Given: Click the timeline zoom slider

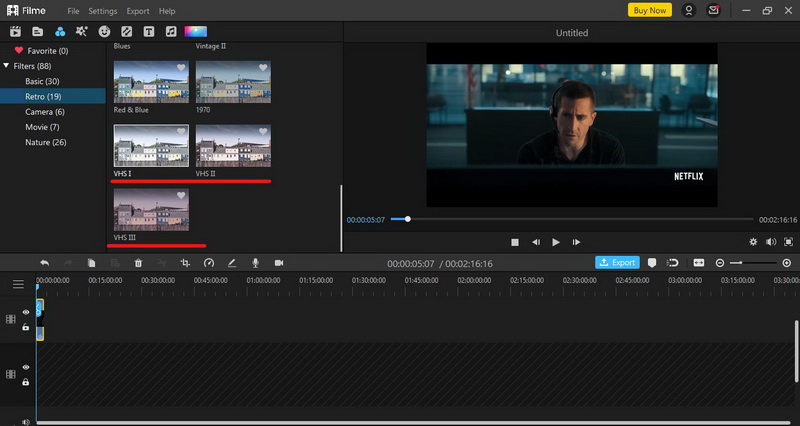Looking at the screenshot, I should pos(753,263).
